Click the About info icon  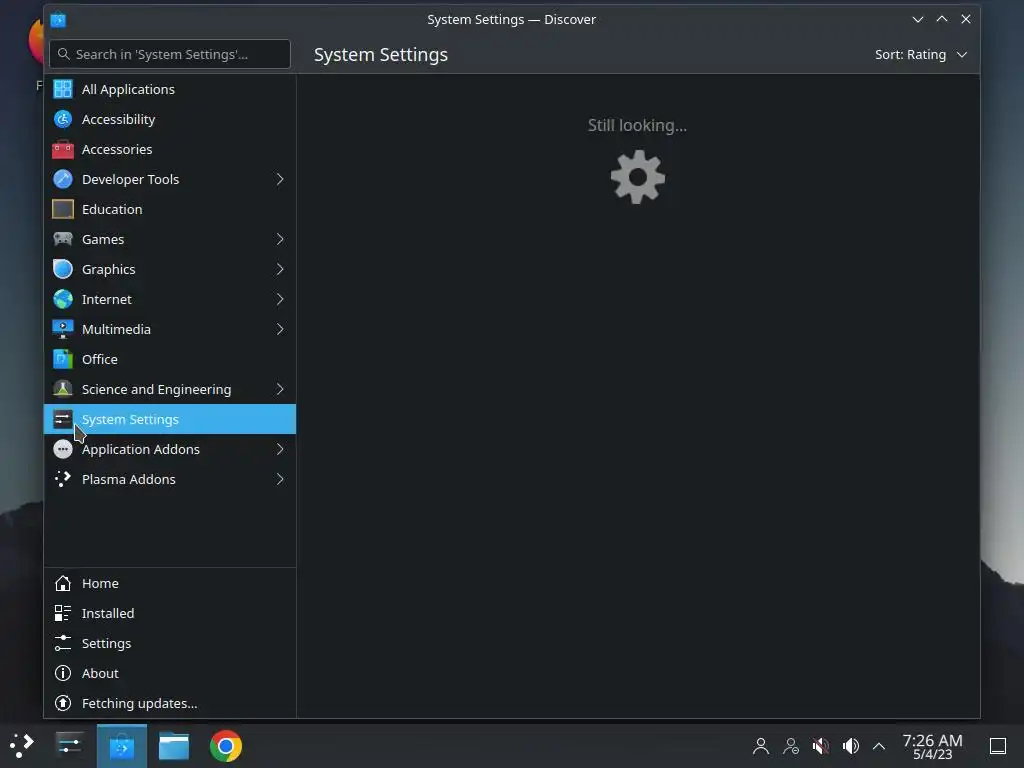pos(63,673)
